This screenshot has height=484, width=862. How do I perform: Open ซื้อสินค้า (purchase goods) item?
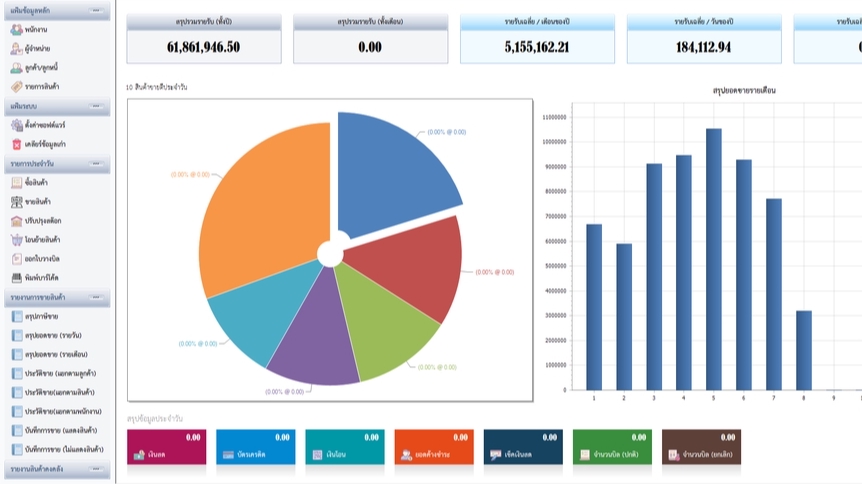tap(30, 183)
